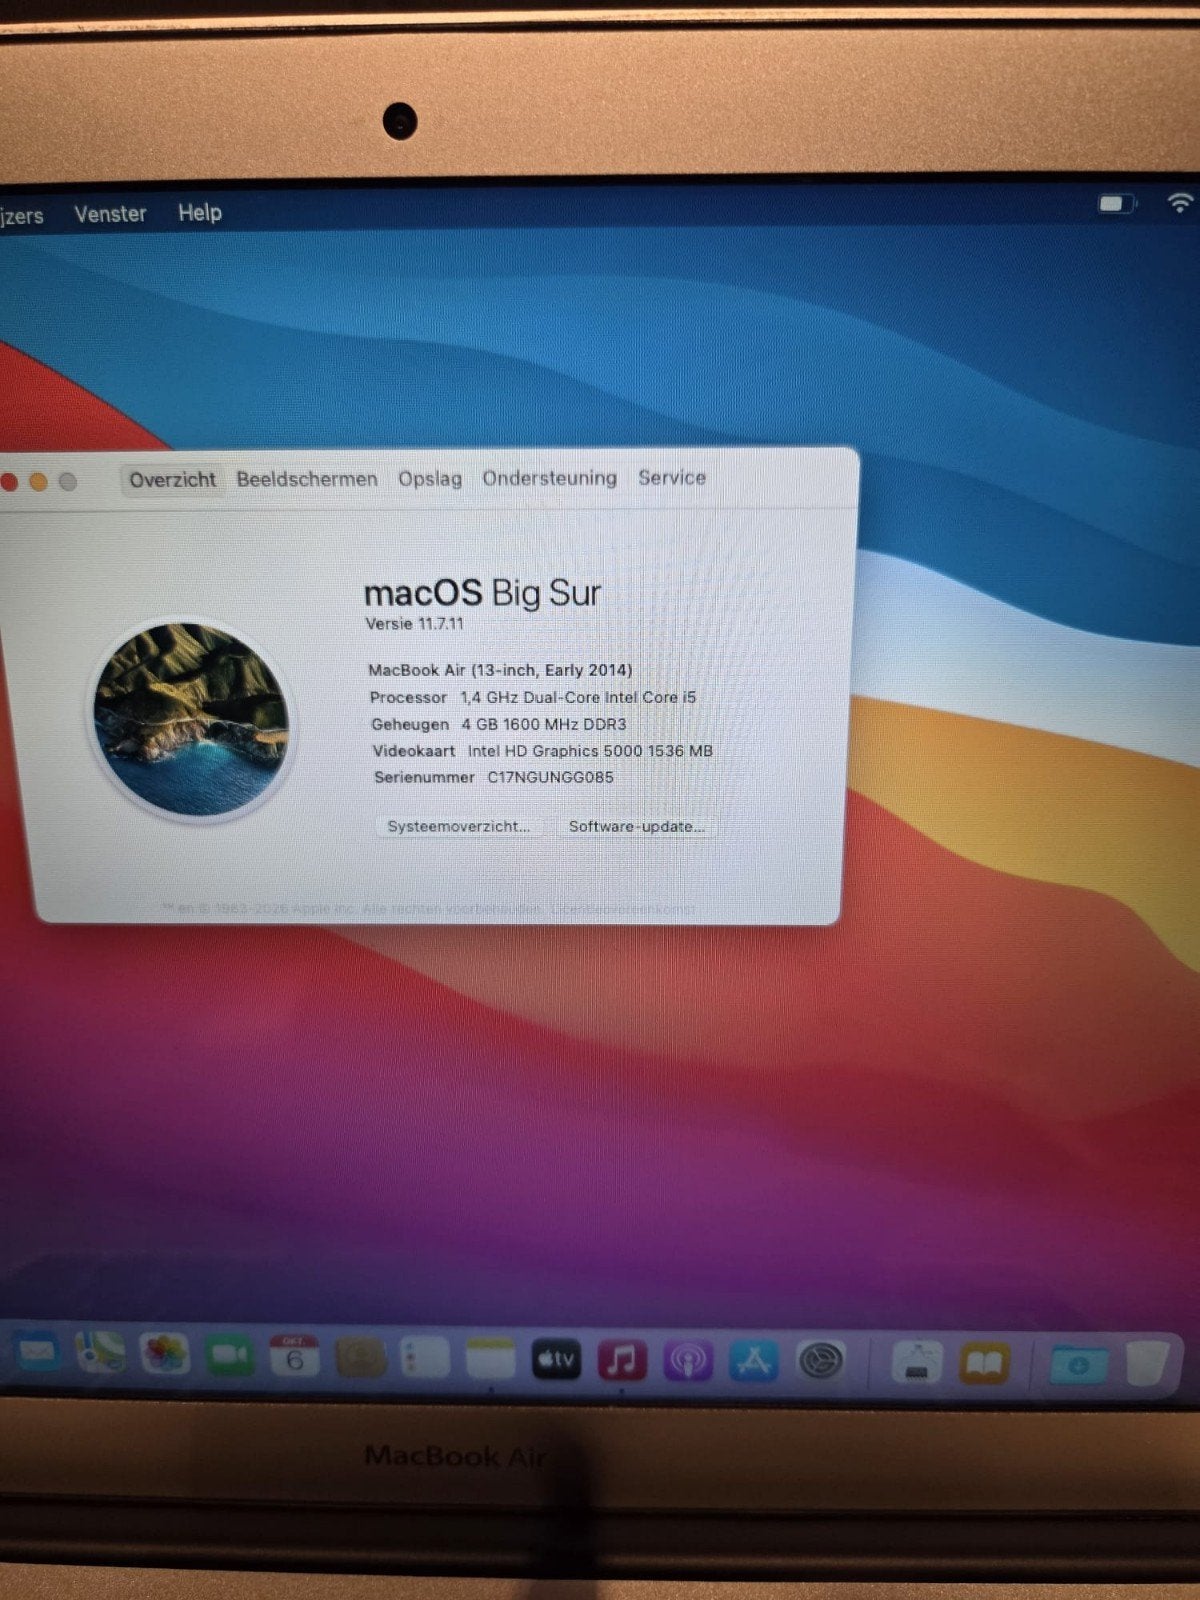
Task: Open the Maps app in the Dock
Action: pos(102,1354)
